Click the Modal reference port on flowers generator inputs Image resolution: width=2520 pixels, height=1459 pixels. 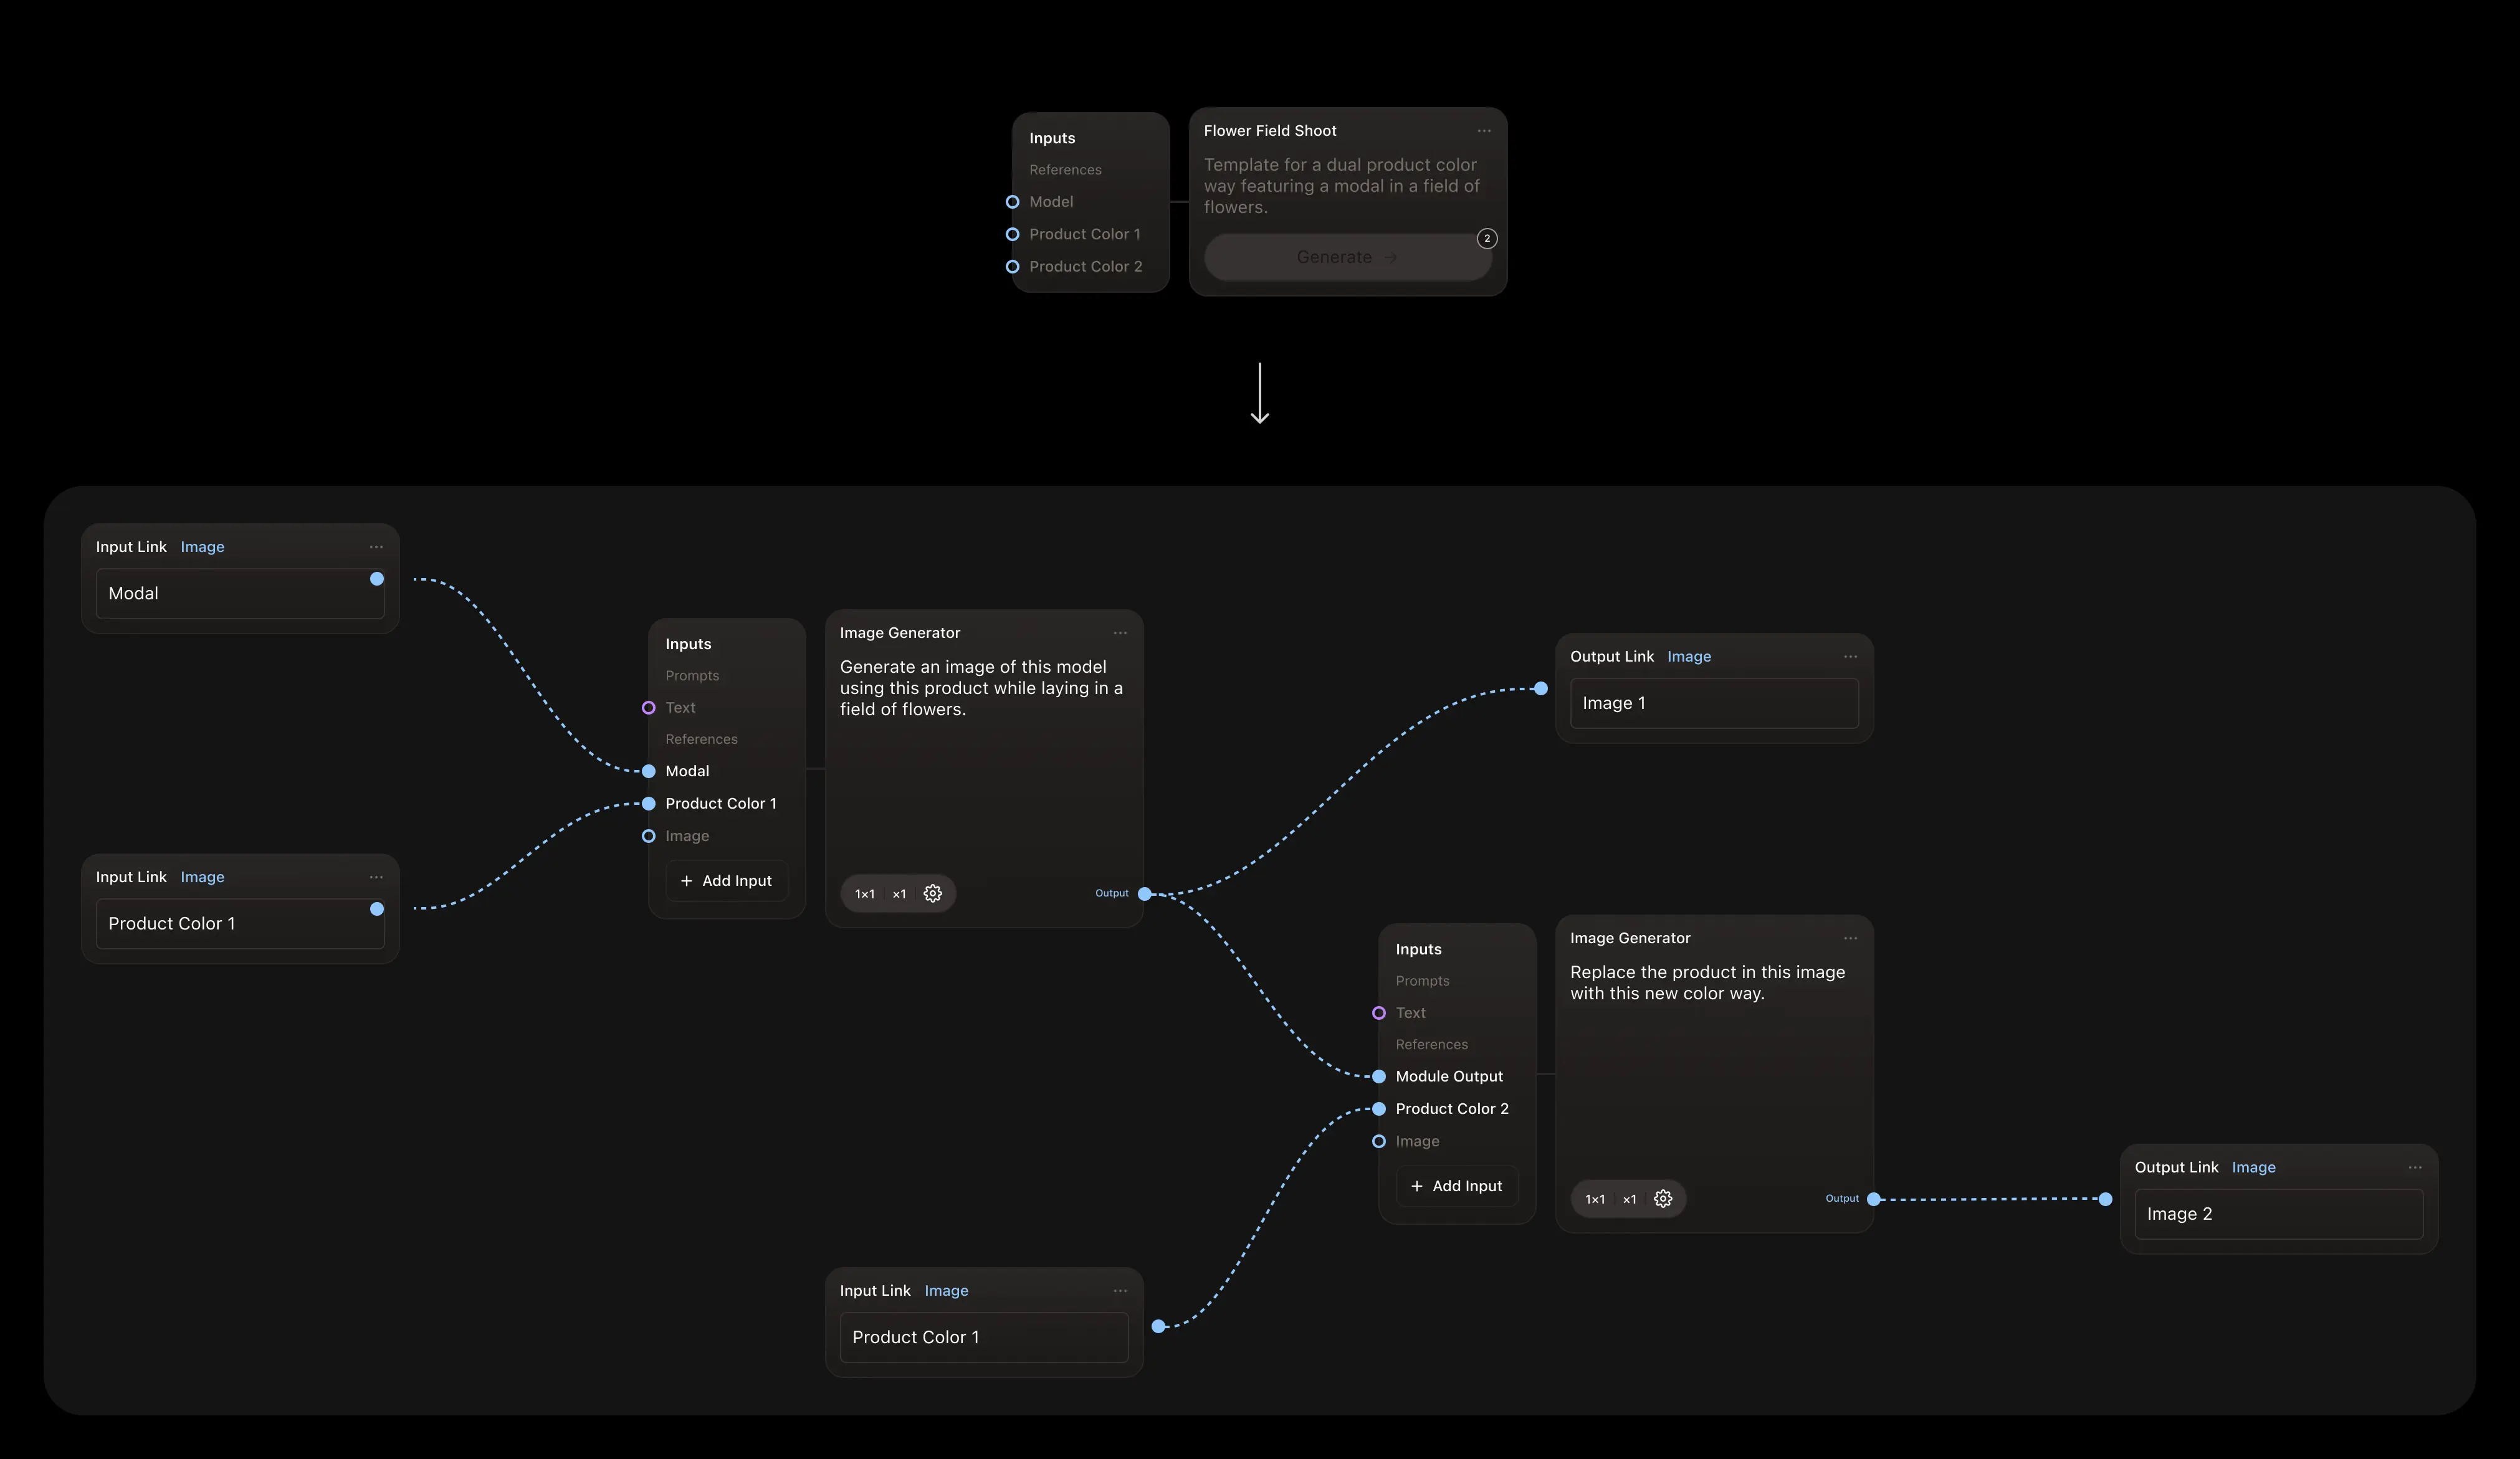coord(648,771)
